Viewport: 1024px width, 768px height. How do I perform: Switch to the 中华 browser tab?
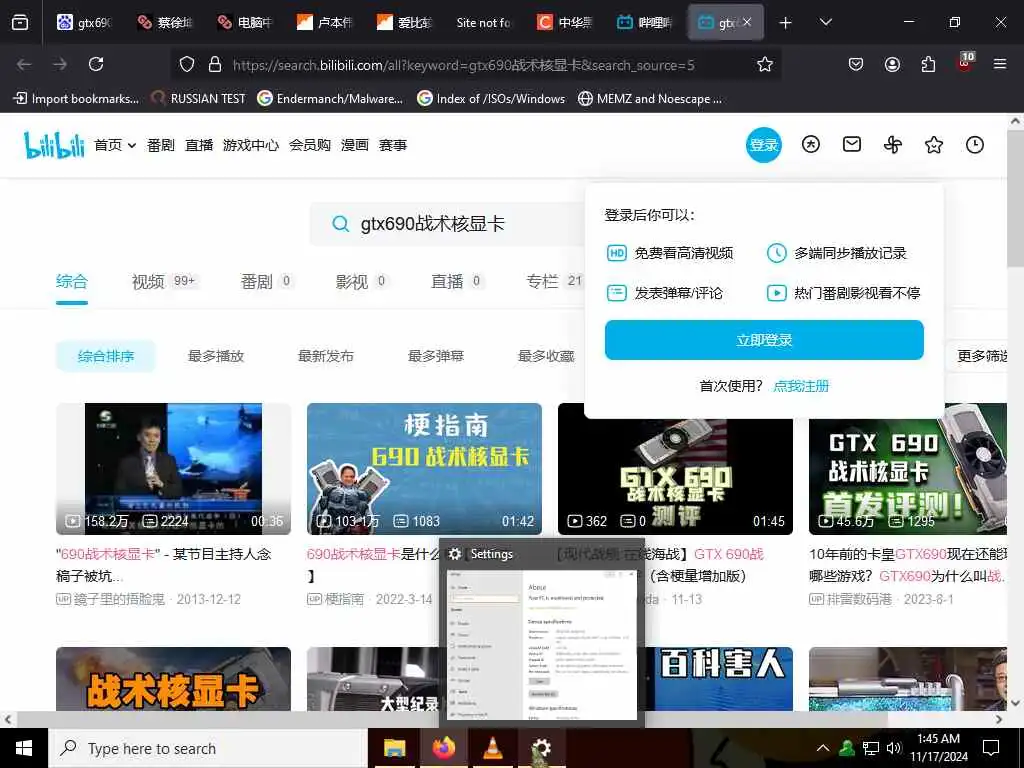pos(565,22)
